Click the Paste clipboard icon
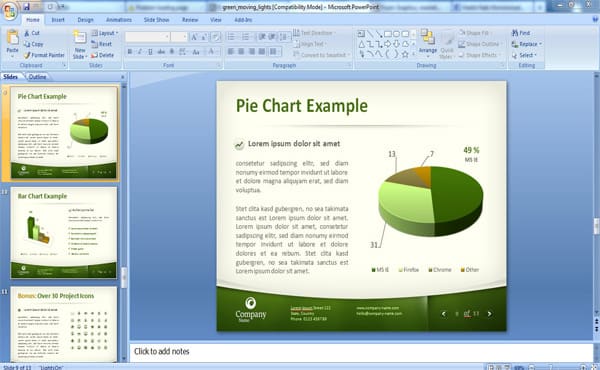600x370 pixels. [13, 38]
